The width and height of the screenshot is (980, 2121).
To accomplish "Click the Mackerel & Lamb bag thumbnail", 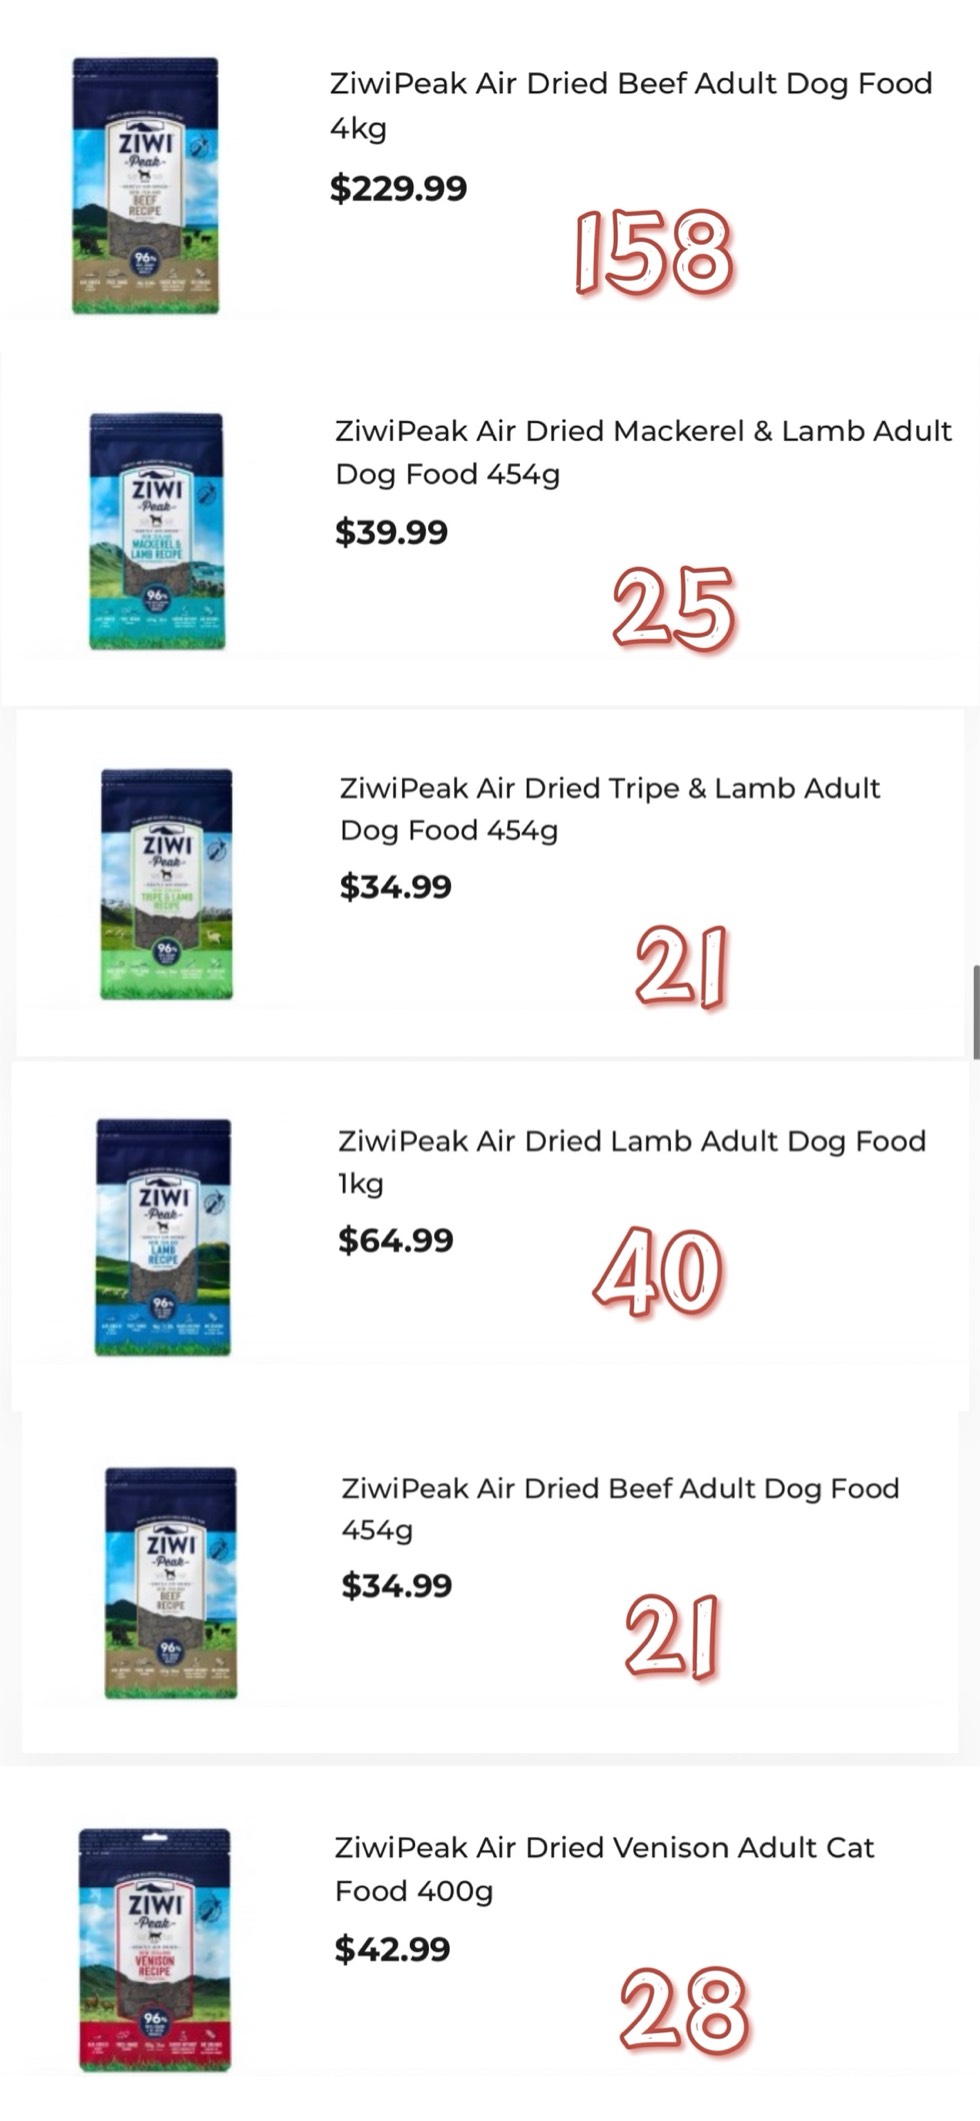I will (x=157, y=531).
